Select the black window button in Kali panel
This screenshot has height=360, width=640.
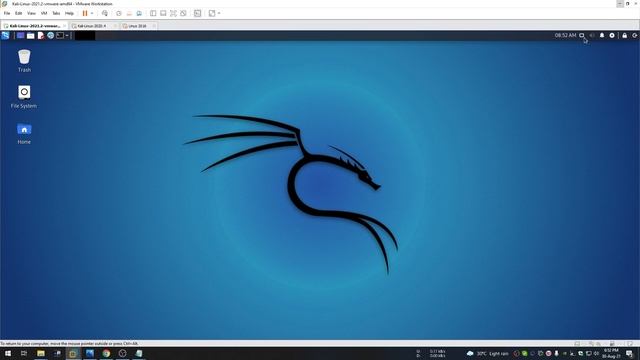[x=85, y=36]
